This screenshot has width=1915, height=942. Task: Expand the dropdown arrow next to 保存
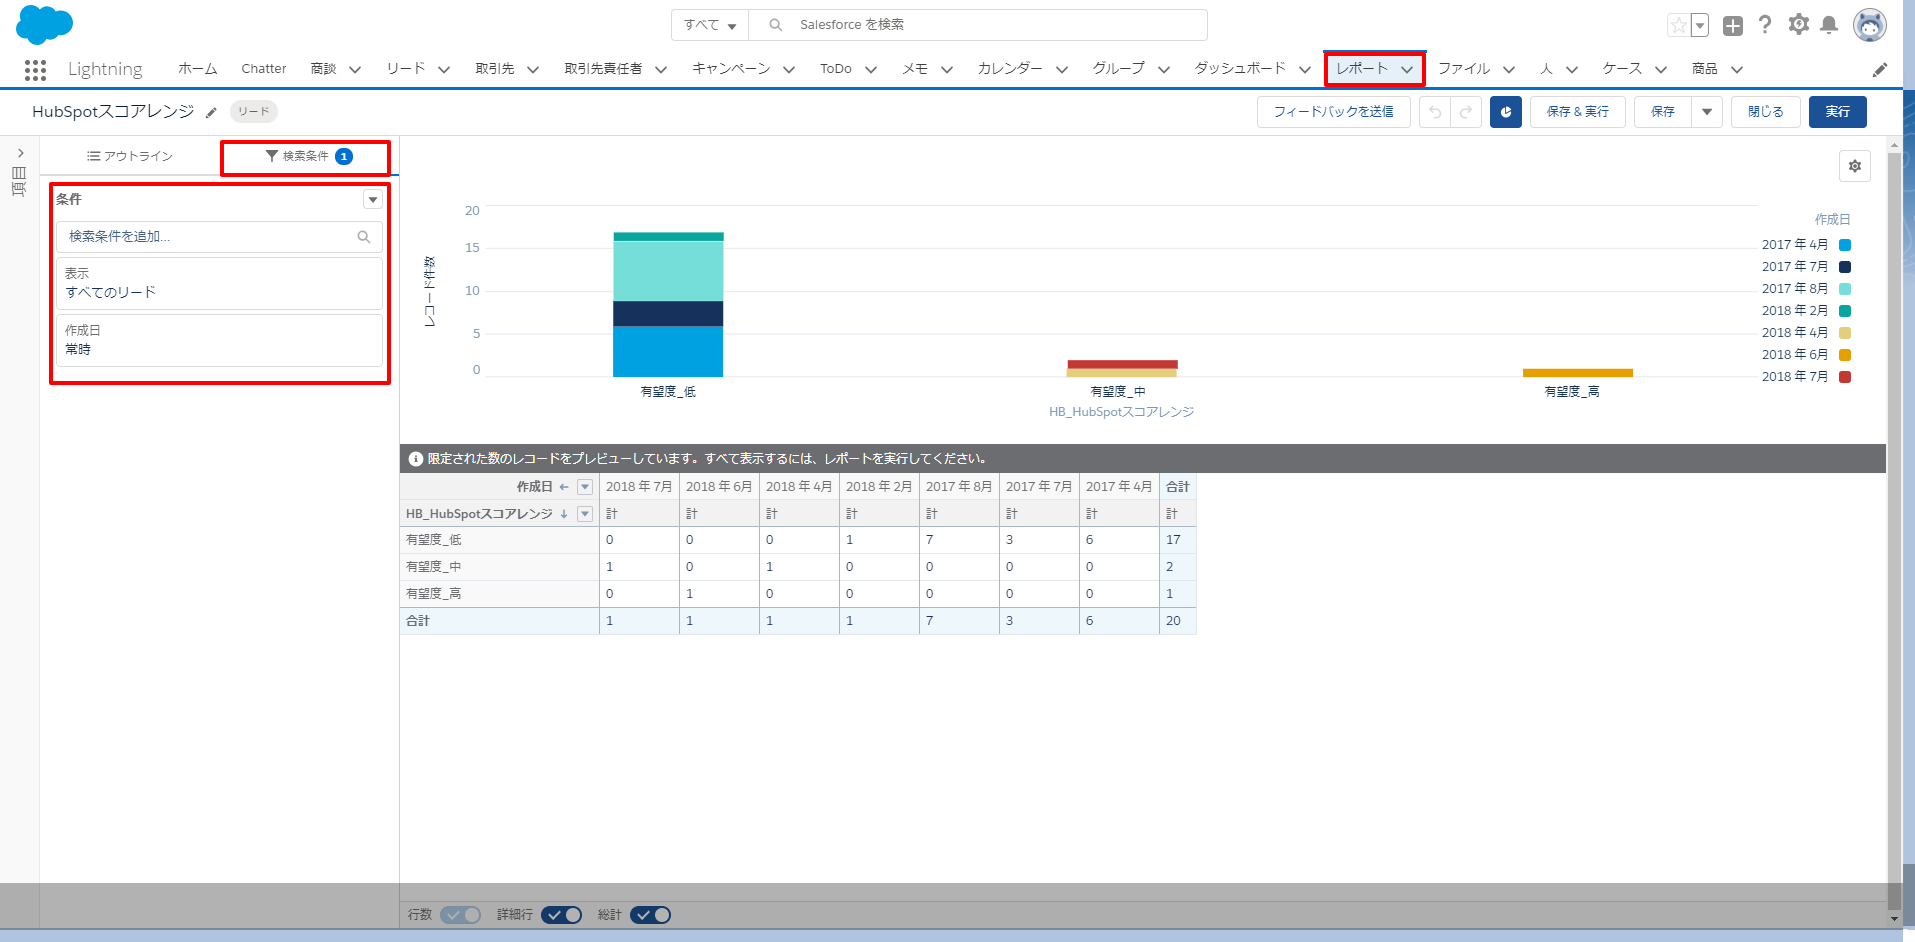tap(1707, 112)
